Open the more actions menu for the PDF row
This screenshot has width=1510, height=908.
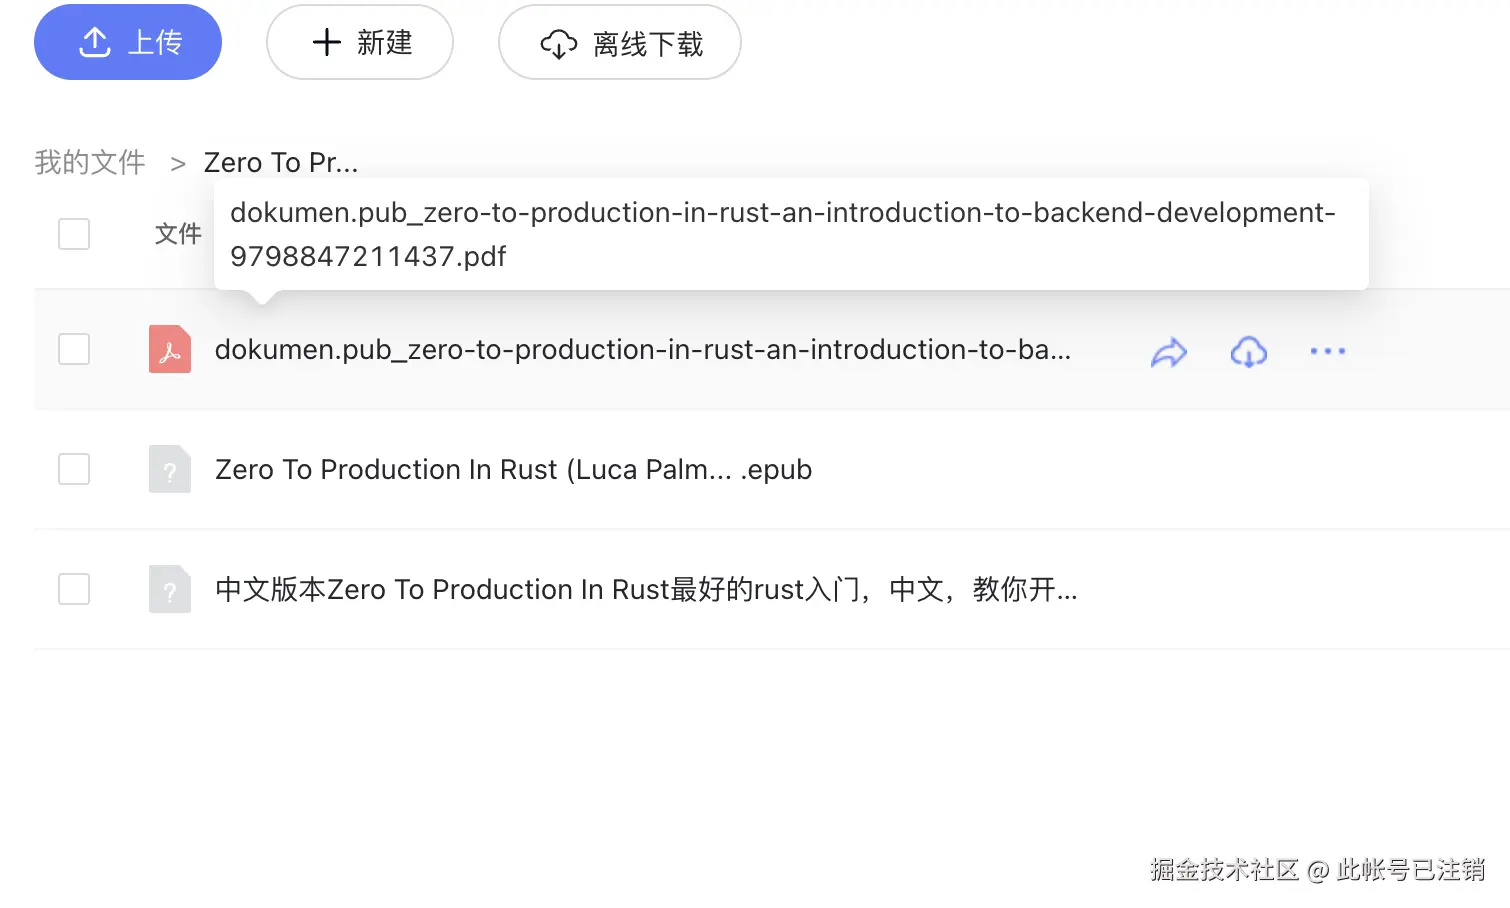[1327, 351]
